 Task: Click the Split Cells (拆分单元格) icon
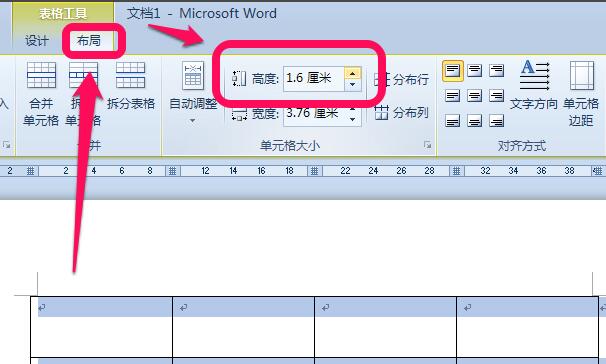coord(83,75)
